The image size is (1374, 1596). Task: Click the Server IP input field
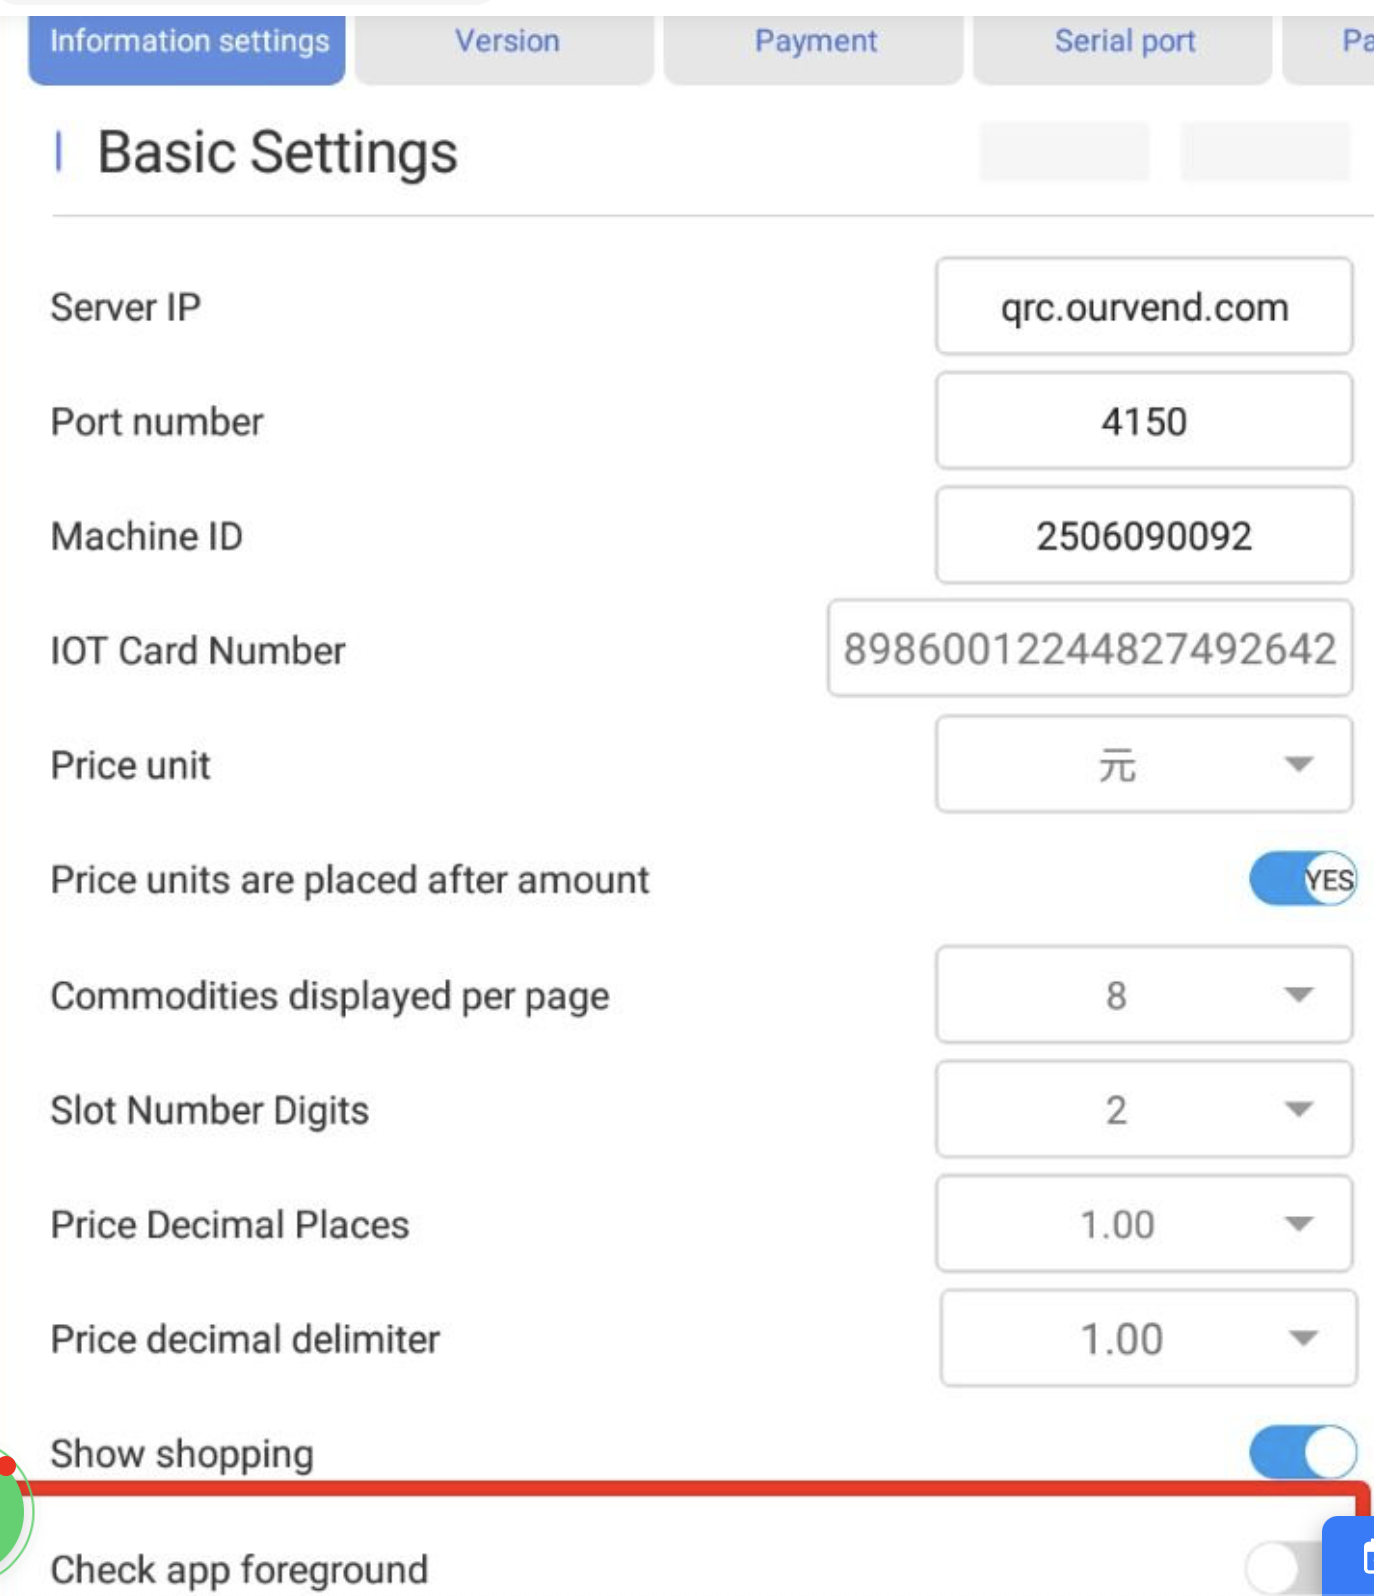[1143, 307]
